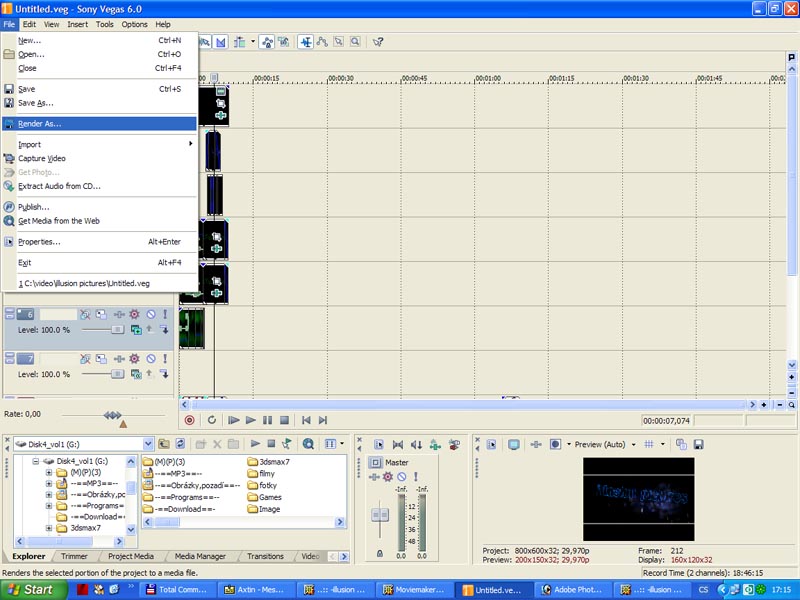
Task: Mute track 7
Action: [151, 359]
